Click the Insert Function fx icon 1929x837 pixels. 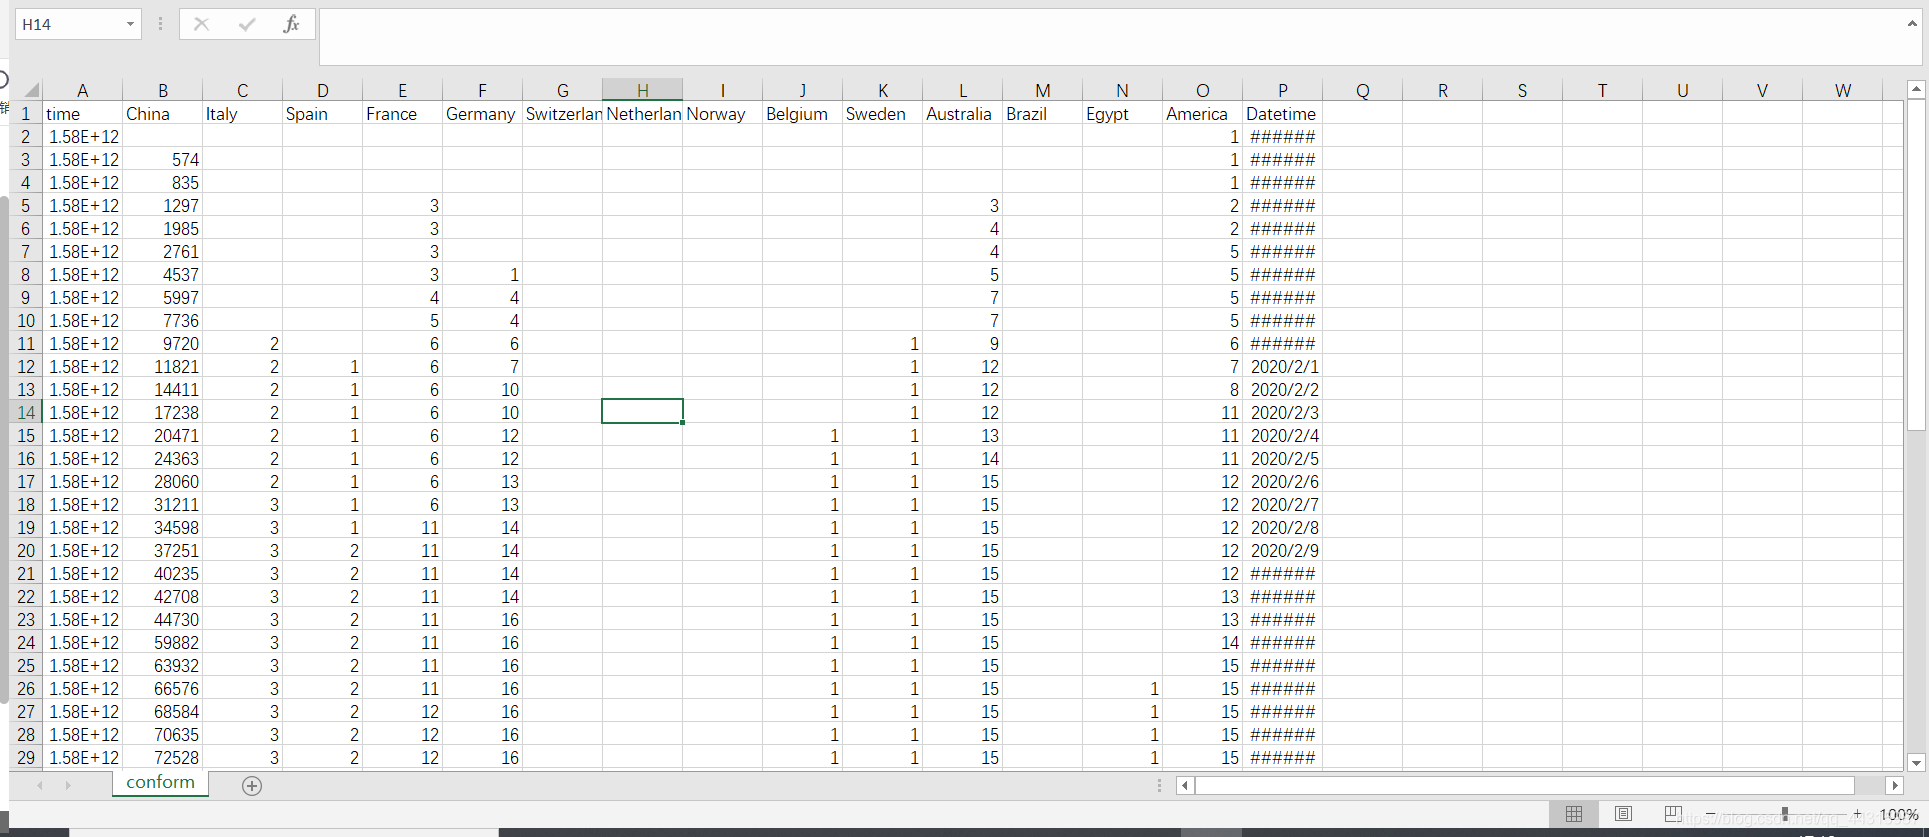point(291,24)
